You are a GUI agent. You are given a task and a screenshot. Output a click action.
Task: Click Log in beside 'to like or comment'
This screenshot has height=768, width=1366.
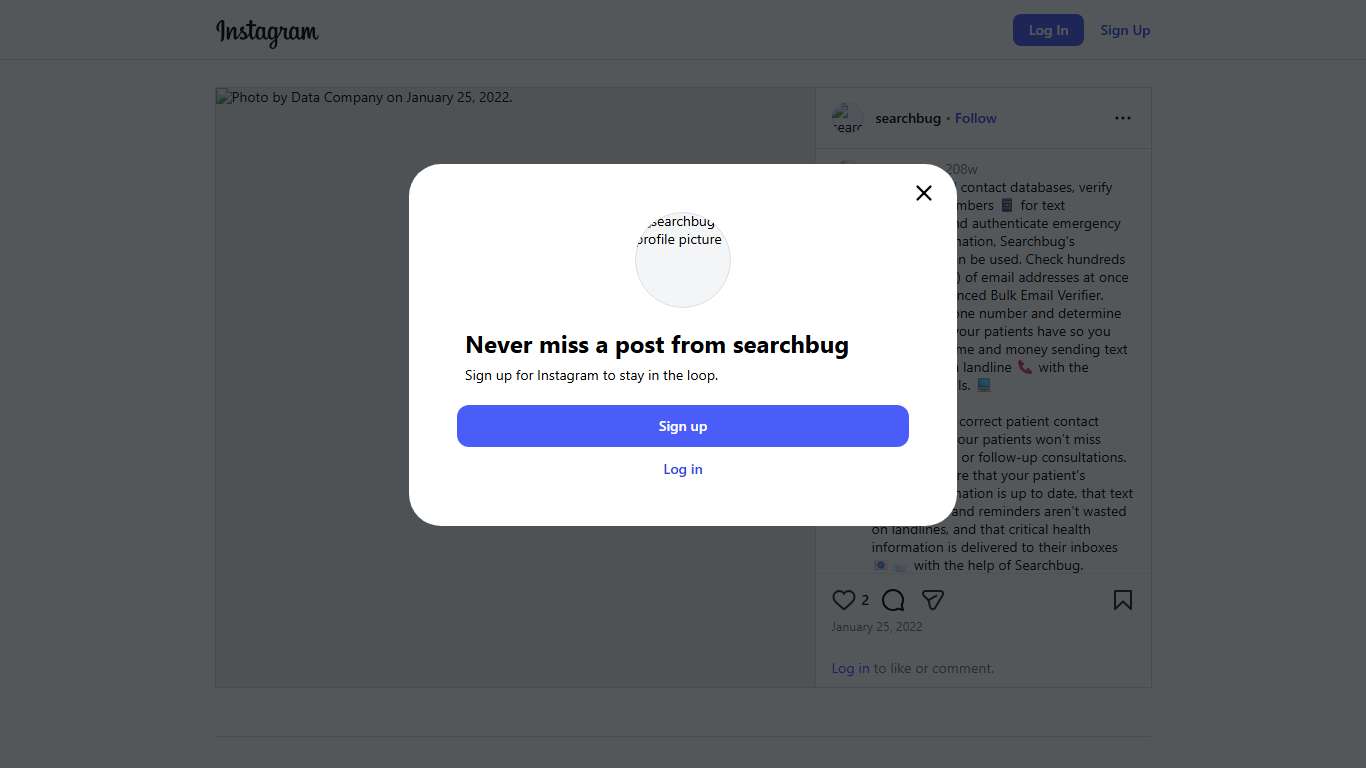coord(850,668)
